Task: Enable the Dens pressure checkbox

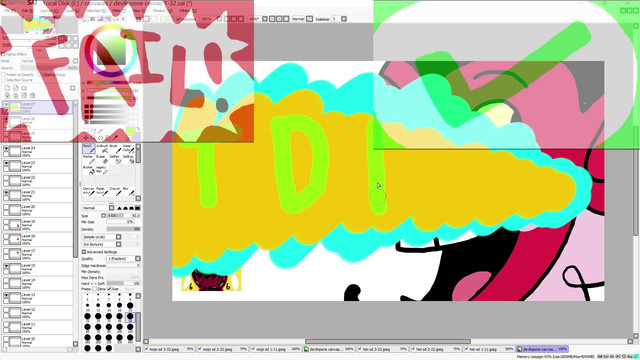Action: click(95, 289)
